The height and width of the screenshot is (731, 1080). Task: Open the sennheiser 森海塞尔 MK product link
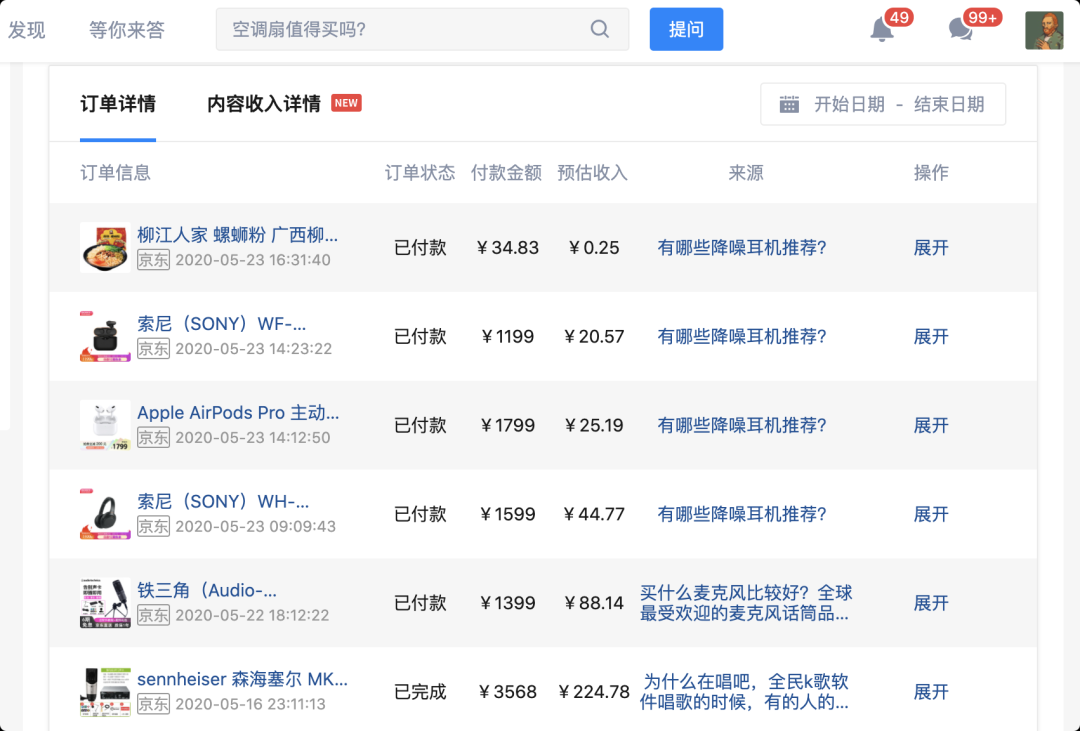tap(242, 679)
